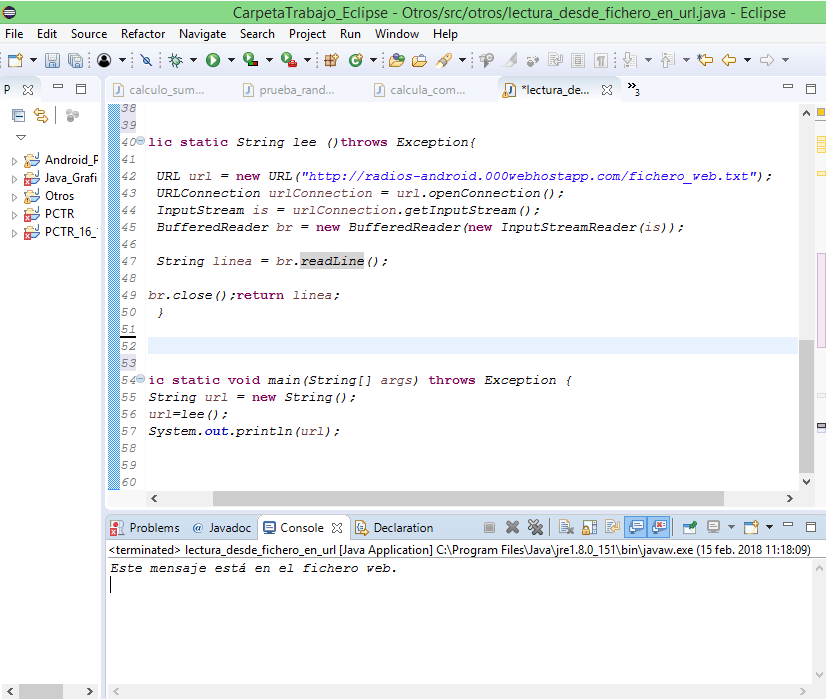The image size is (826, 699).
Task: Expand the PCTR project node
Action: pos(14,214)
